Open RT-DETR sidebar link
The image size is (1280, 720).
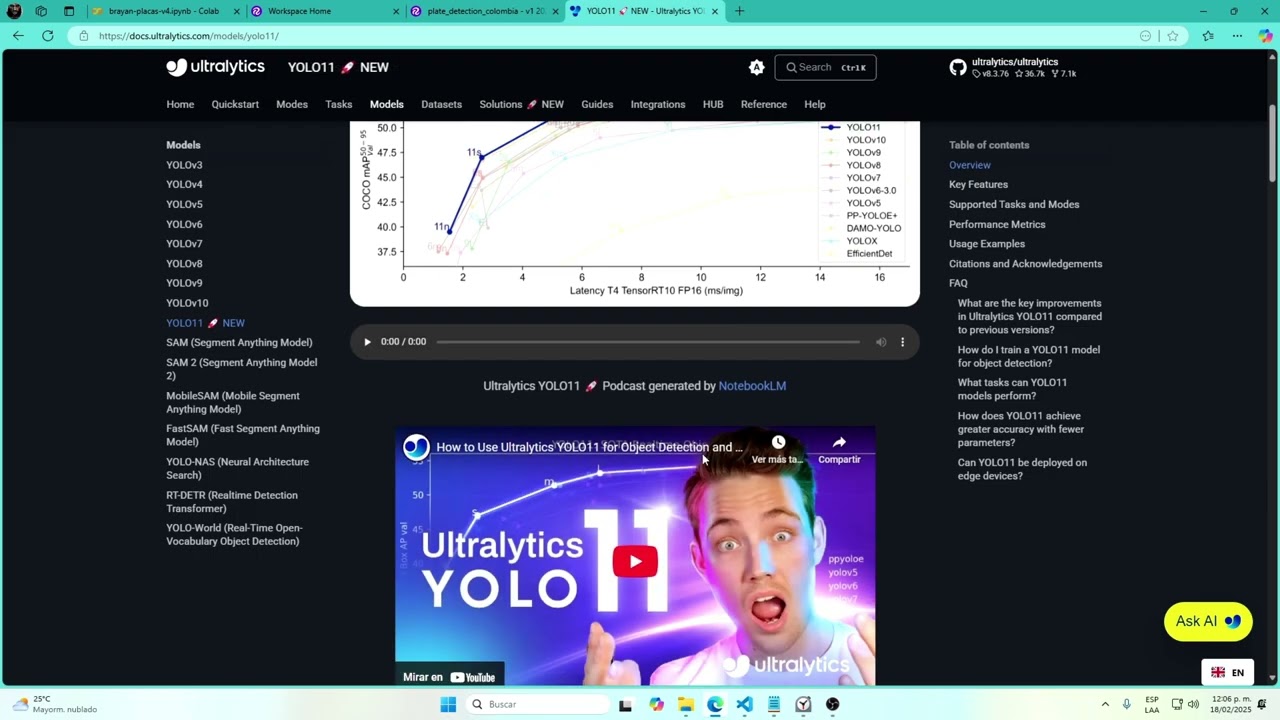(x=232, y=501)
